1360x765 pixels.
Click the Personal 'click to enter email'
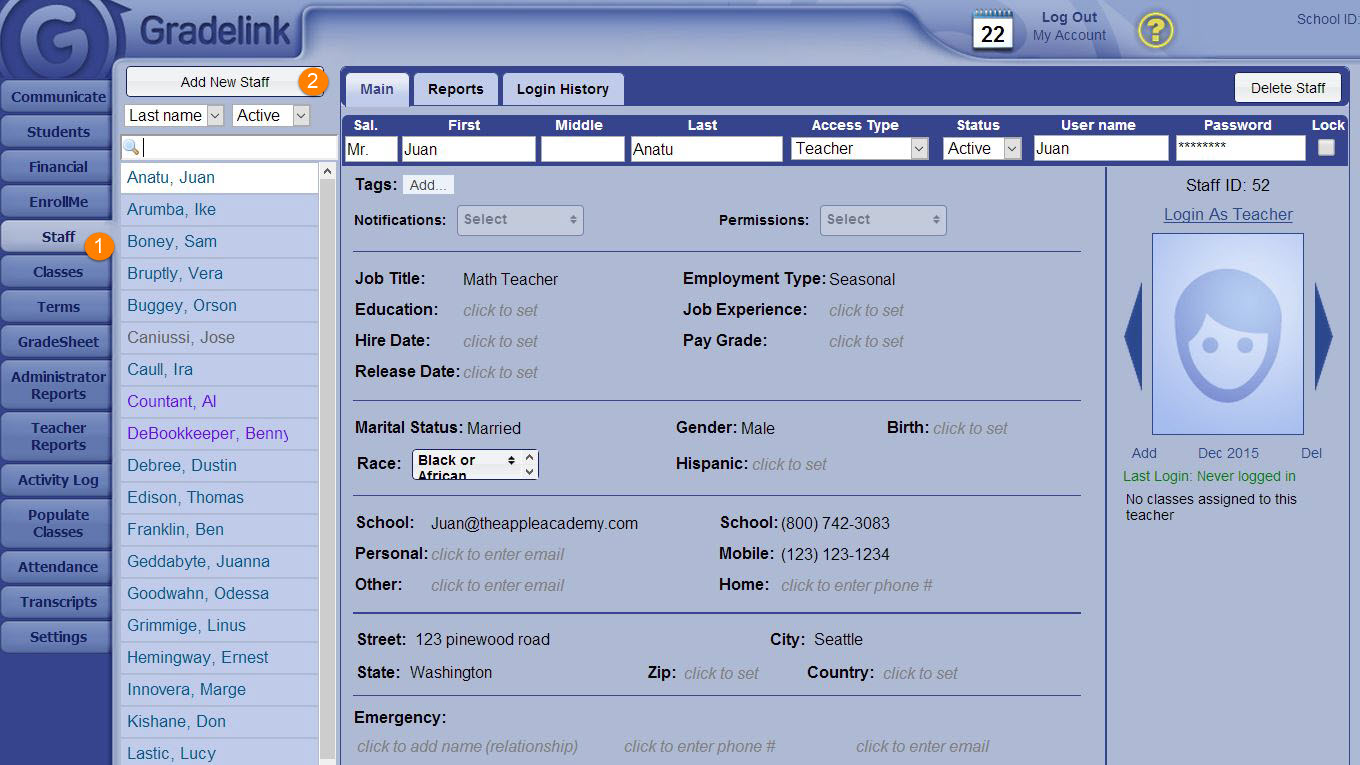(497, 554)
